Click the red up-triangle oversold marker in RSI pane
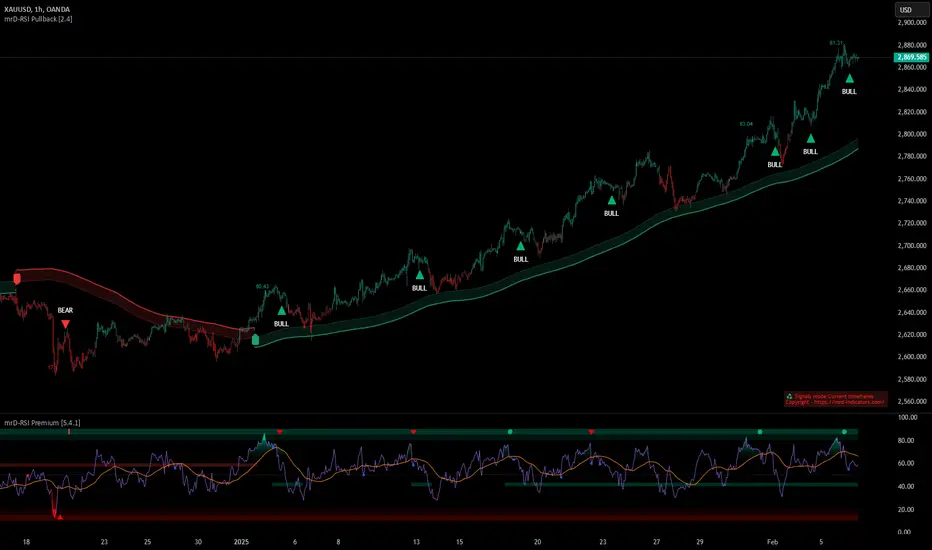This screenshot has width=932, height=550. (x=60, y=517)
